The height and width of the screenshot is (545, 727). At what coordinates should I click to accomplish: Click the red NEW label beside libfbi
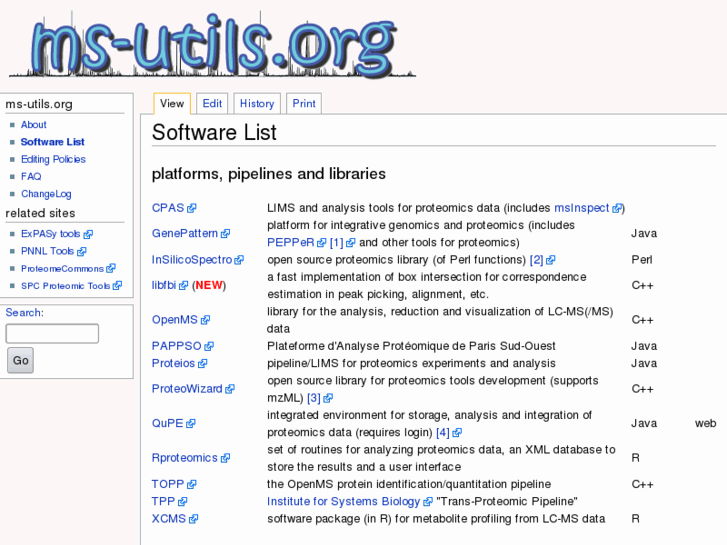click(x=209, y=285)
